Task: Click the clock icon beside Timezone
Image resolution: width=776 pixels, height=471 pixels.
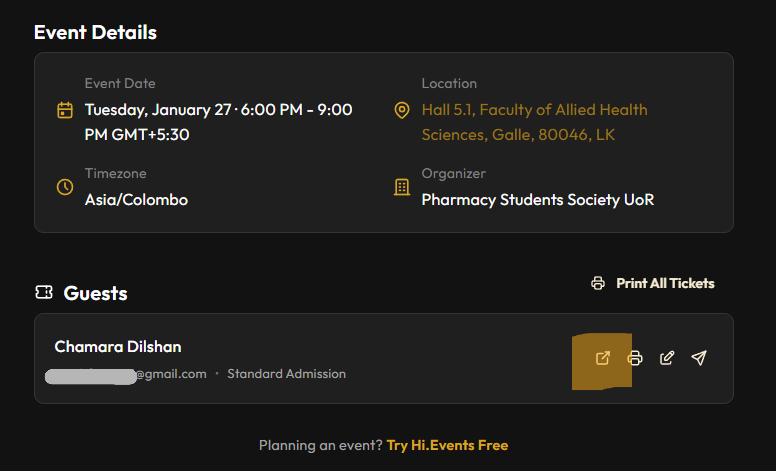Action: 65,187
